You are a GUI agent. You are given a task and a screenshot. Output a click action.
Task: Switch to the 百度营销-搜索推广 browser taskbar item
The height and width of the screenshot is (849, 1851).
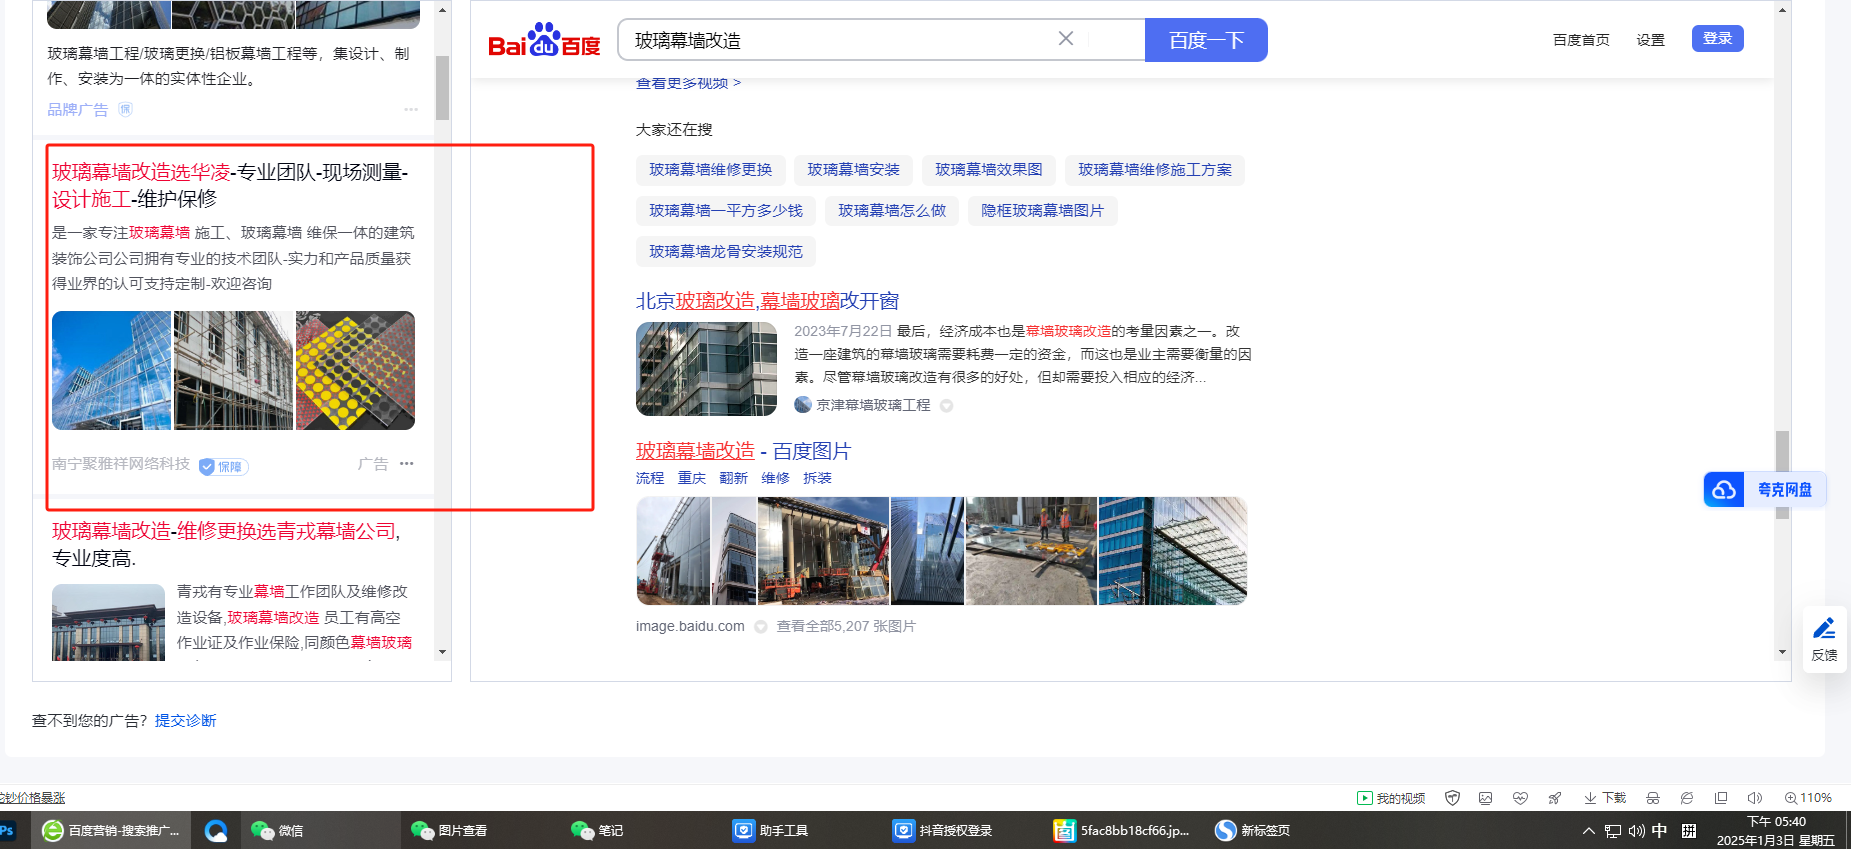[x=111, y=830]
